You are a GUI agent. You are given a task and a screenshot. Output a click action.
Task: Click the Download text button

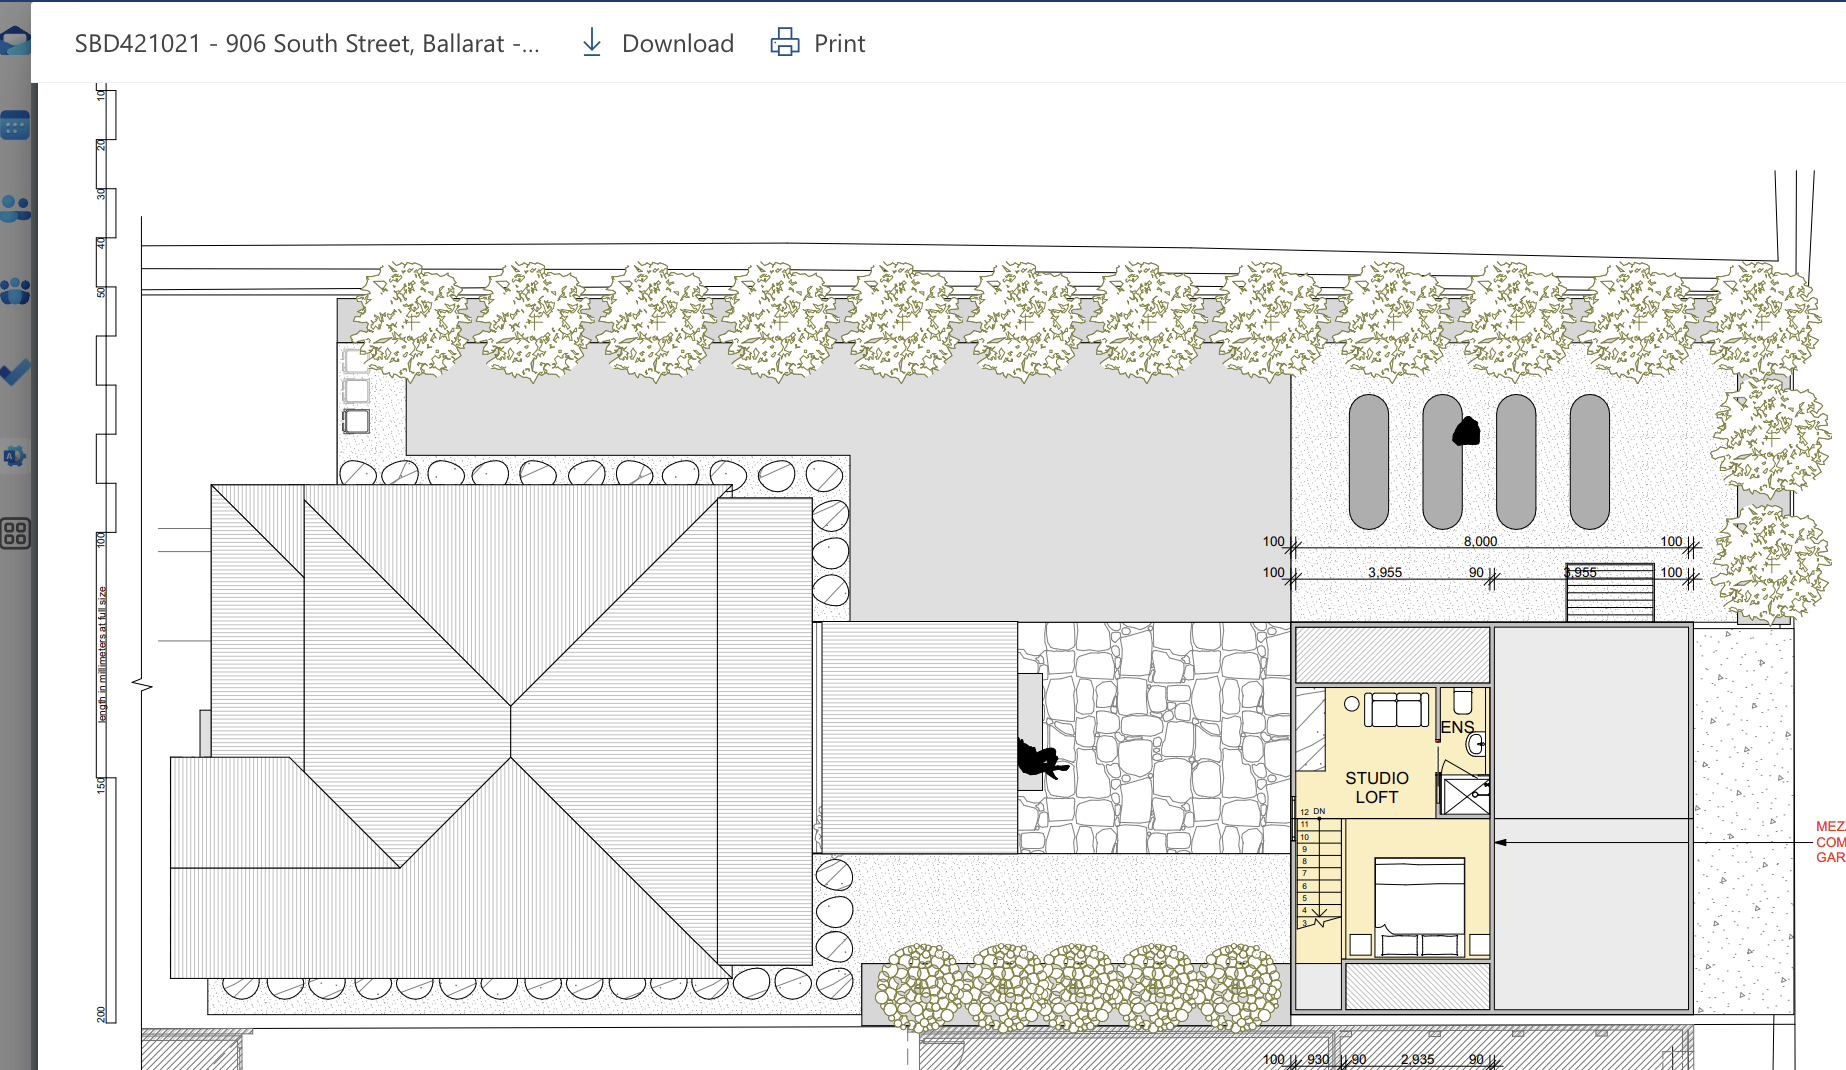678,44
